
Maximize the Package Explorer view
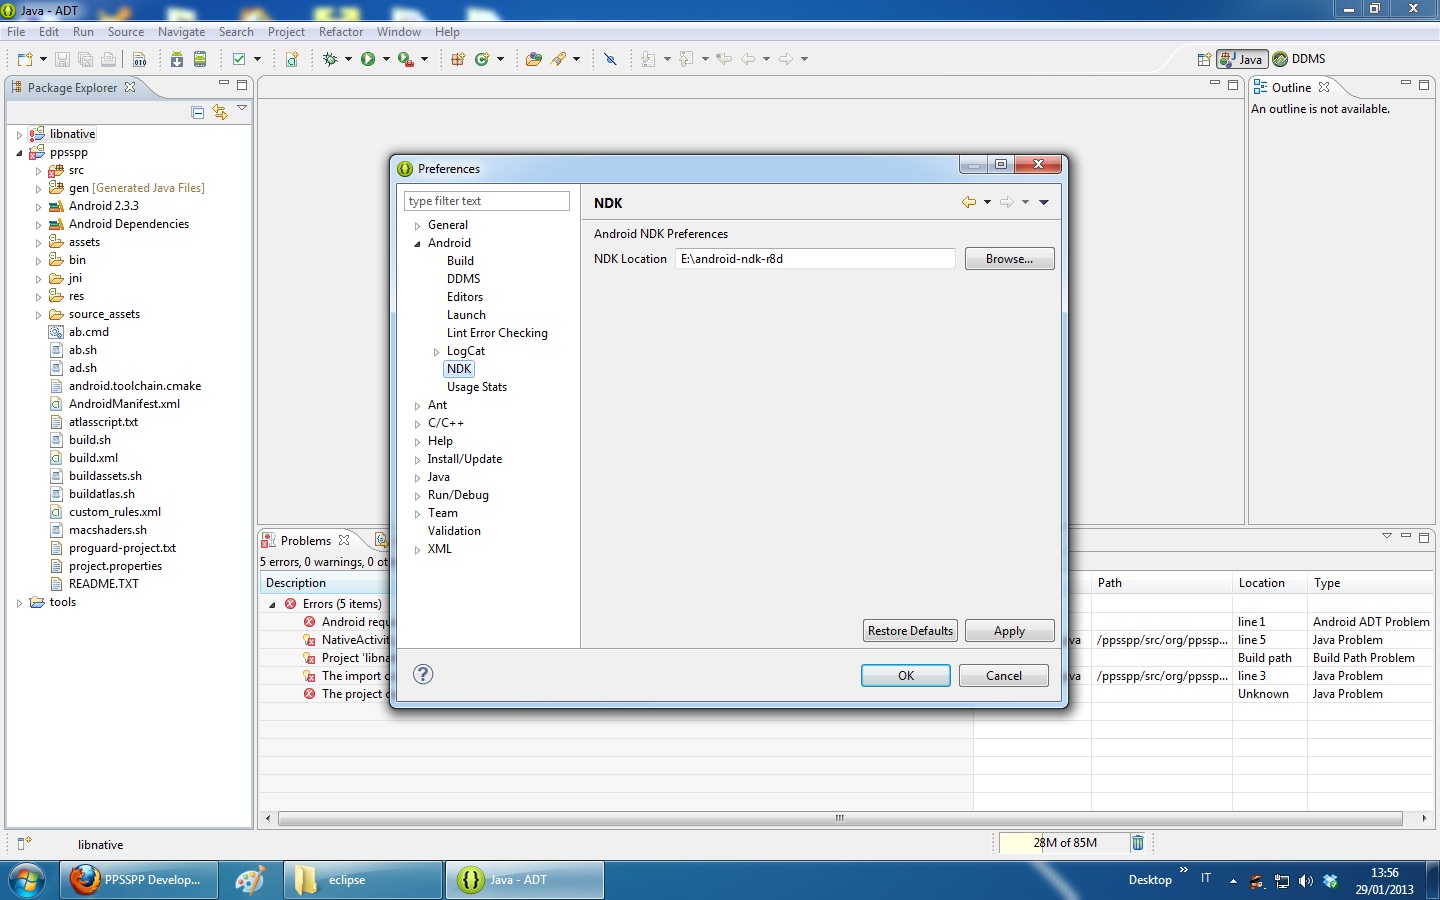click(x=242, y=85)
